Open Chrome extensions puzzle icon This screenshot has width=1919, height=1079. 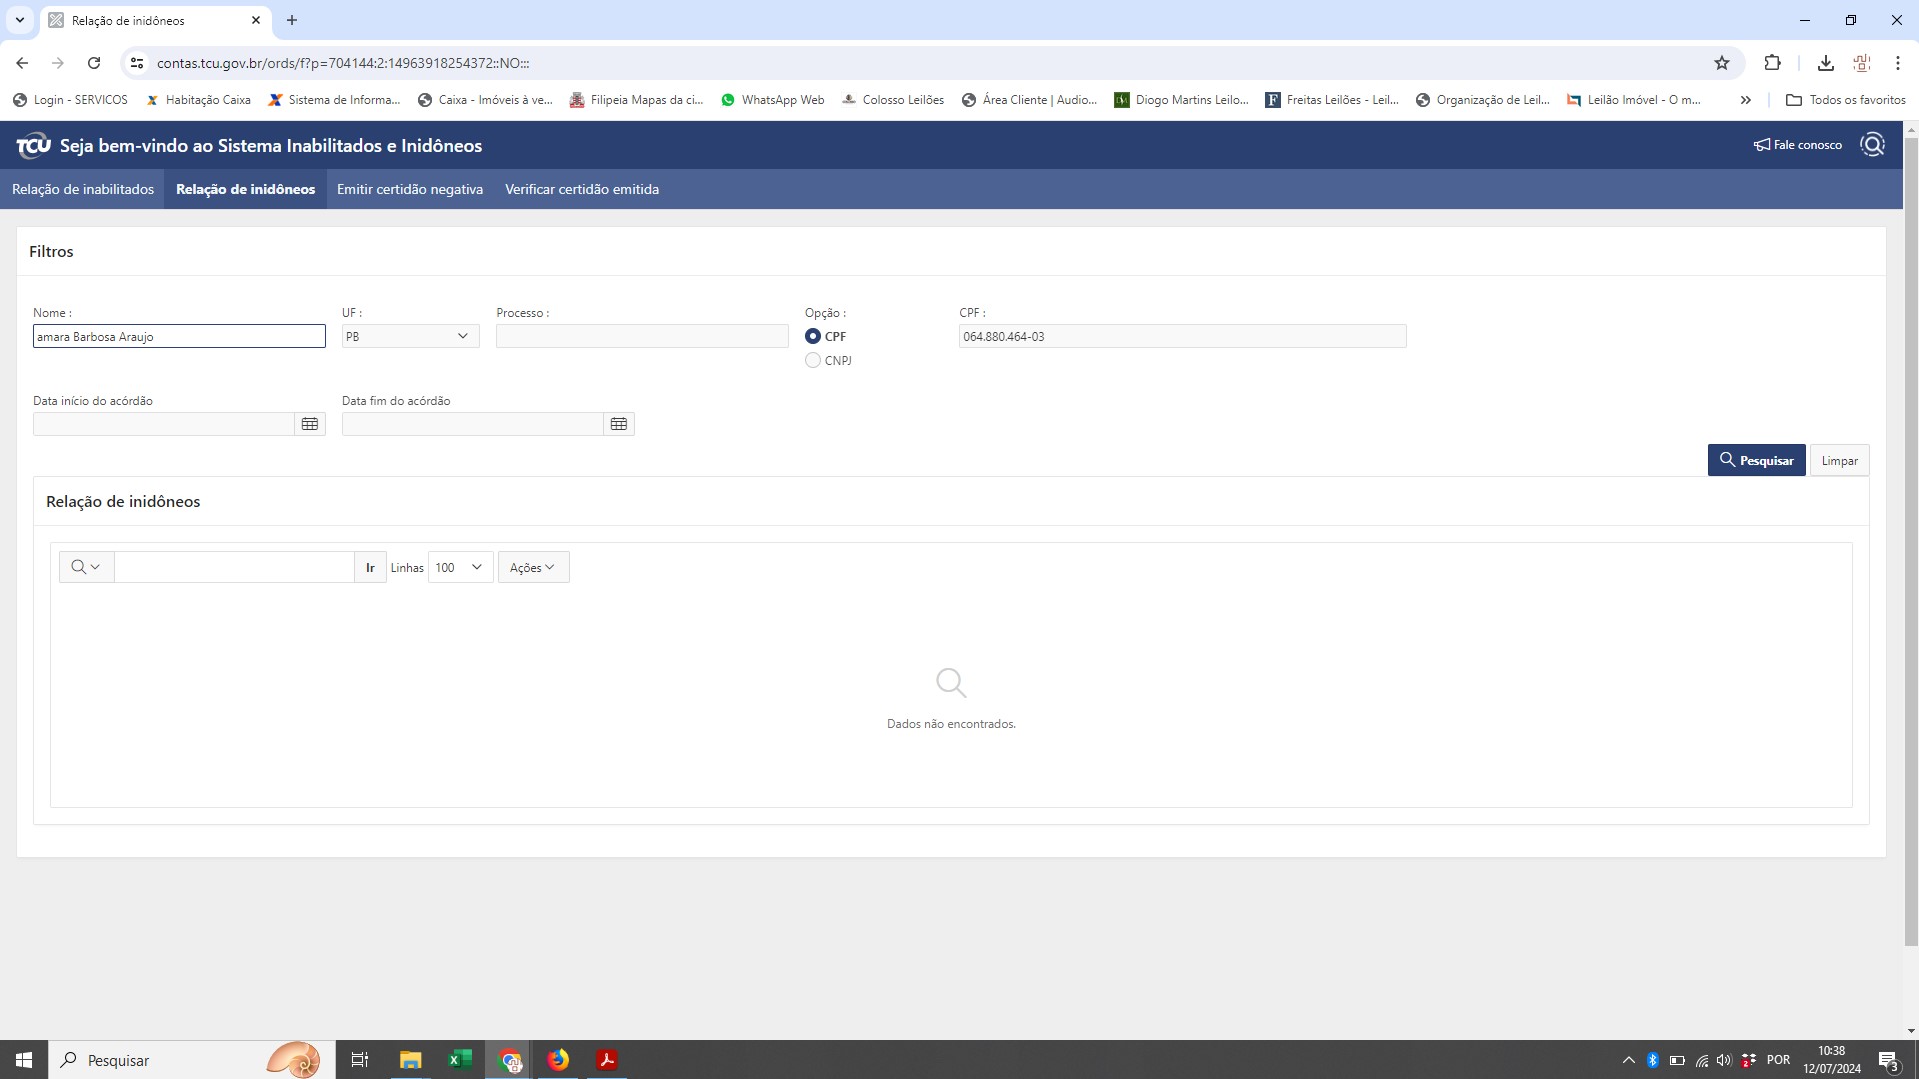pos(1772,63)
